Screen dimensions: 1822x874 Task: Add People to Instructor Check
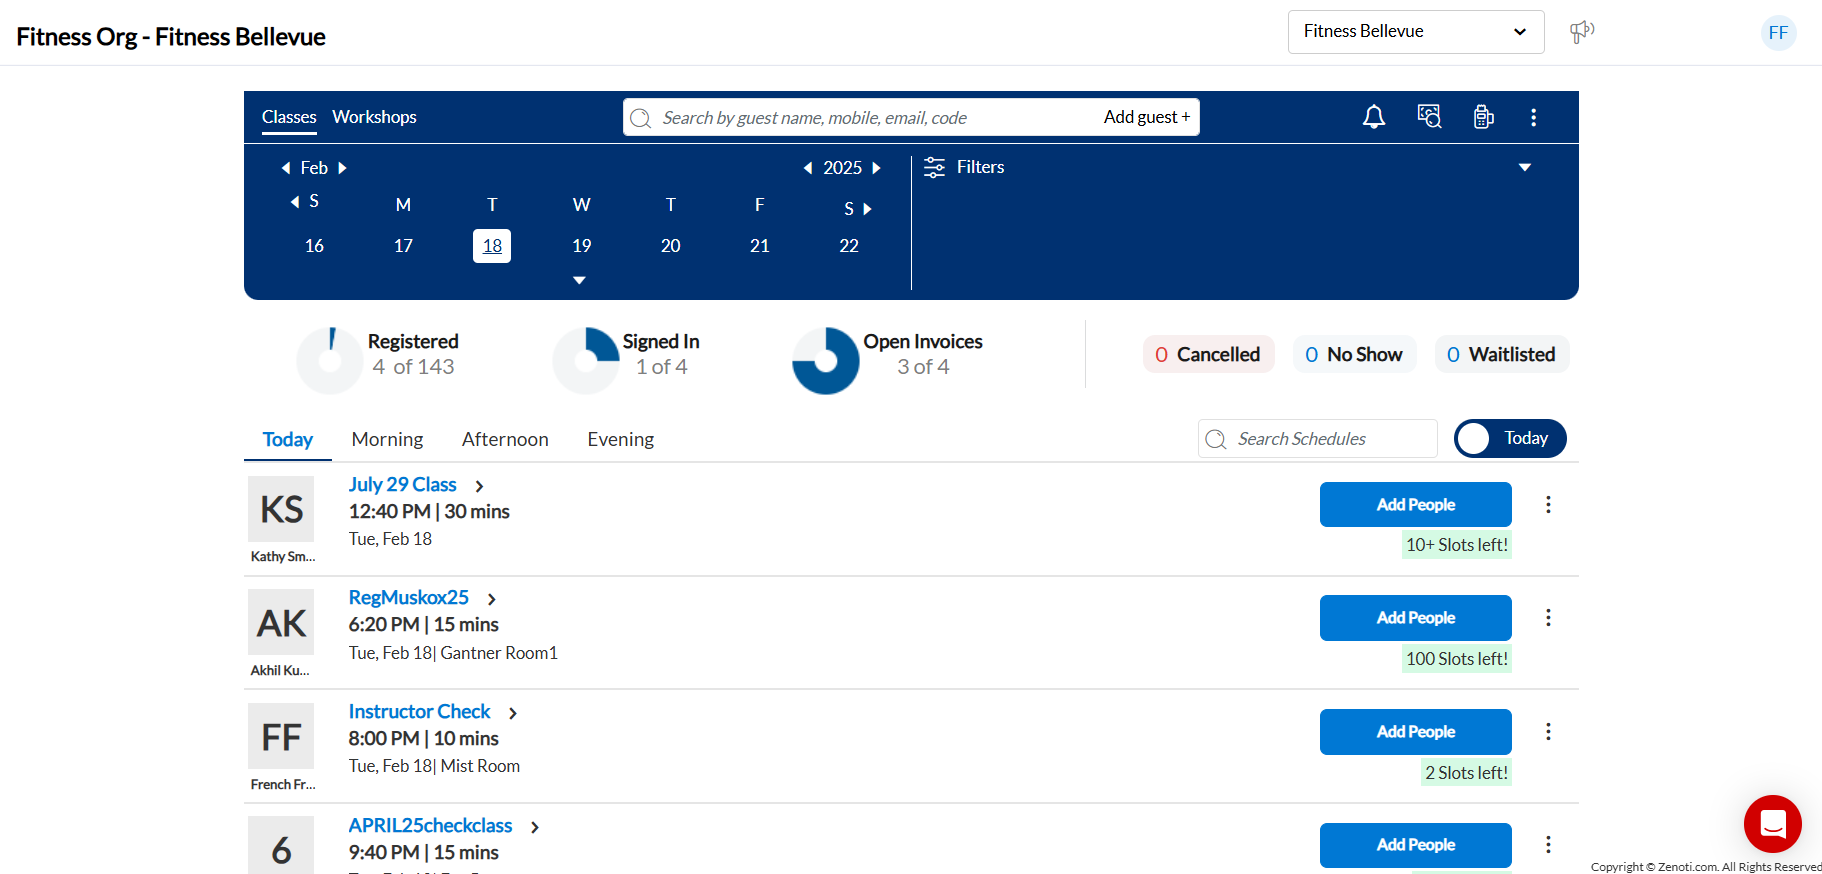tap(1416, 732)
